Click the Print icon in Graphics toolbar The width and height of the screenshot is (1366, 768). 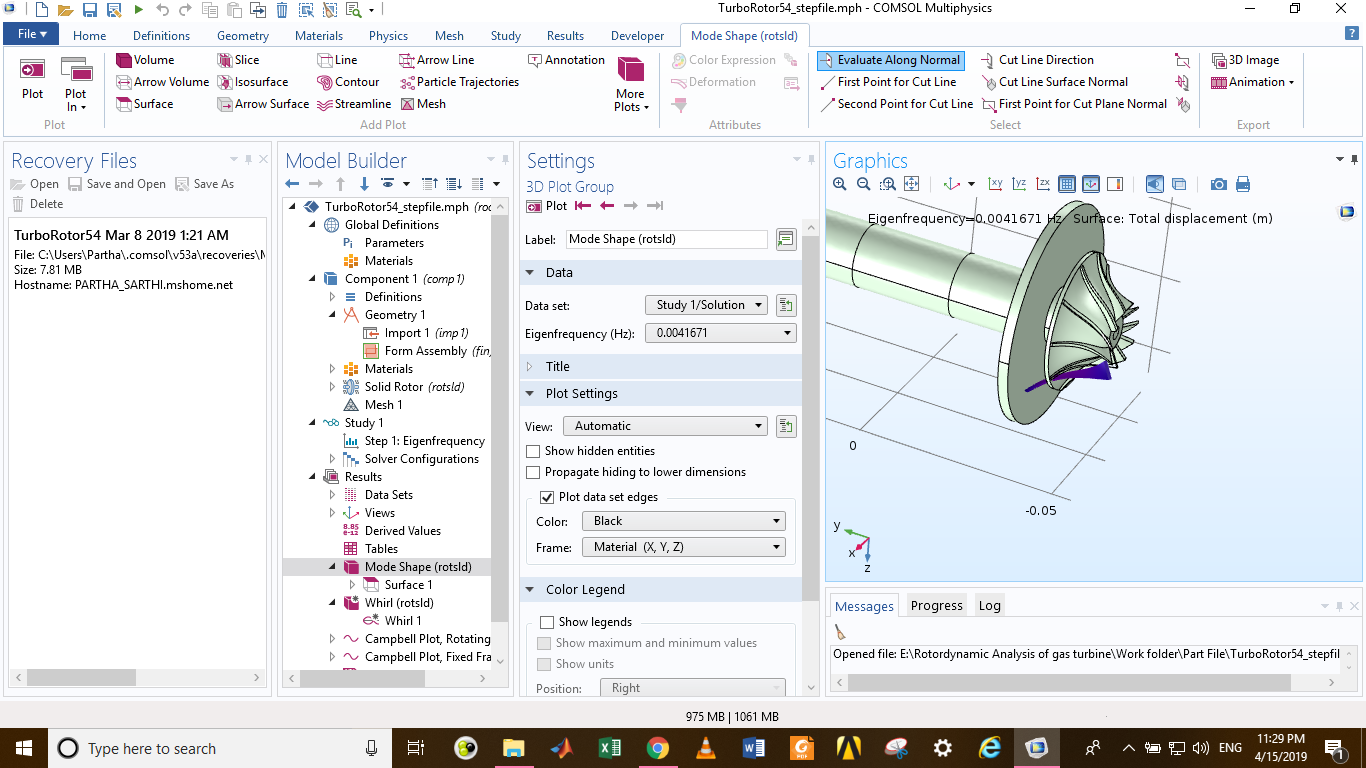click(1243, 184)
